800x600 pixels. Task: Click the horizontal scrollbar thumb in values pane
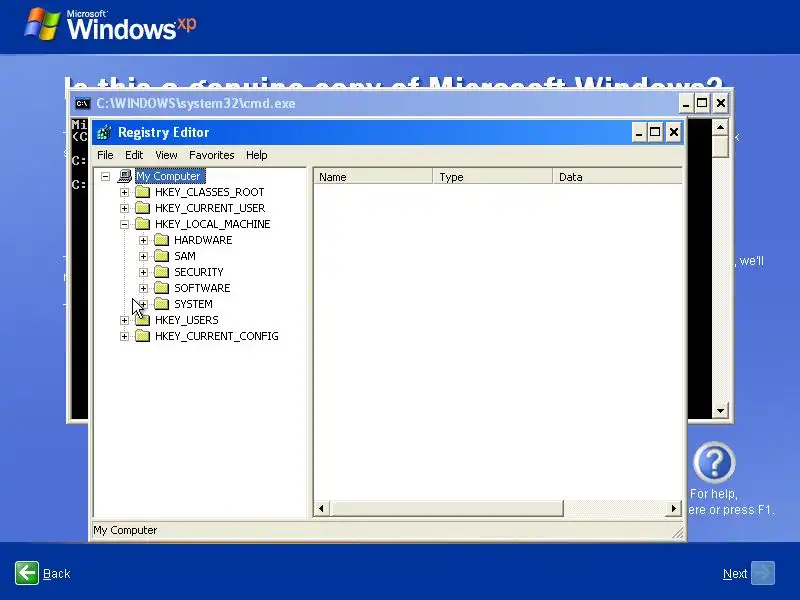tap(446, 508)
